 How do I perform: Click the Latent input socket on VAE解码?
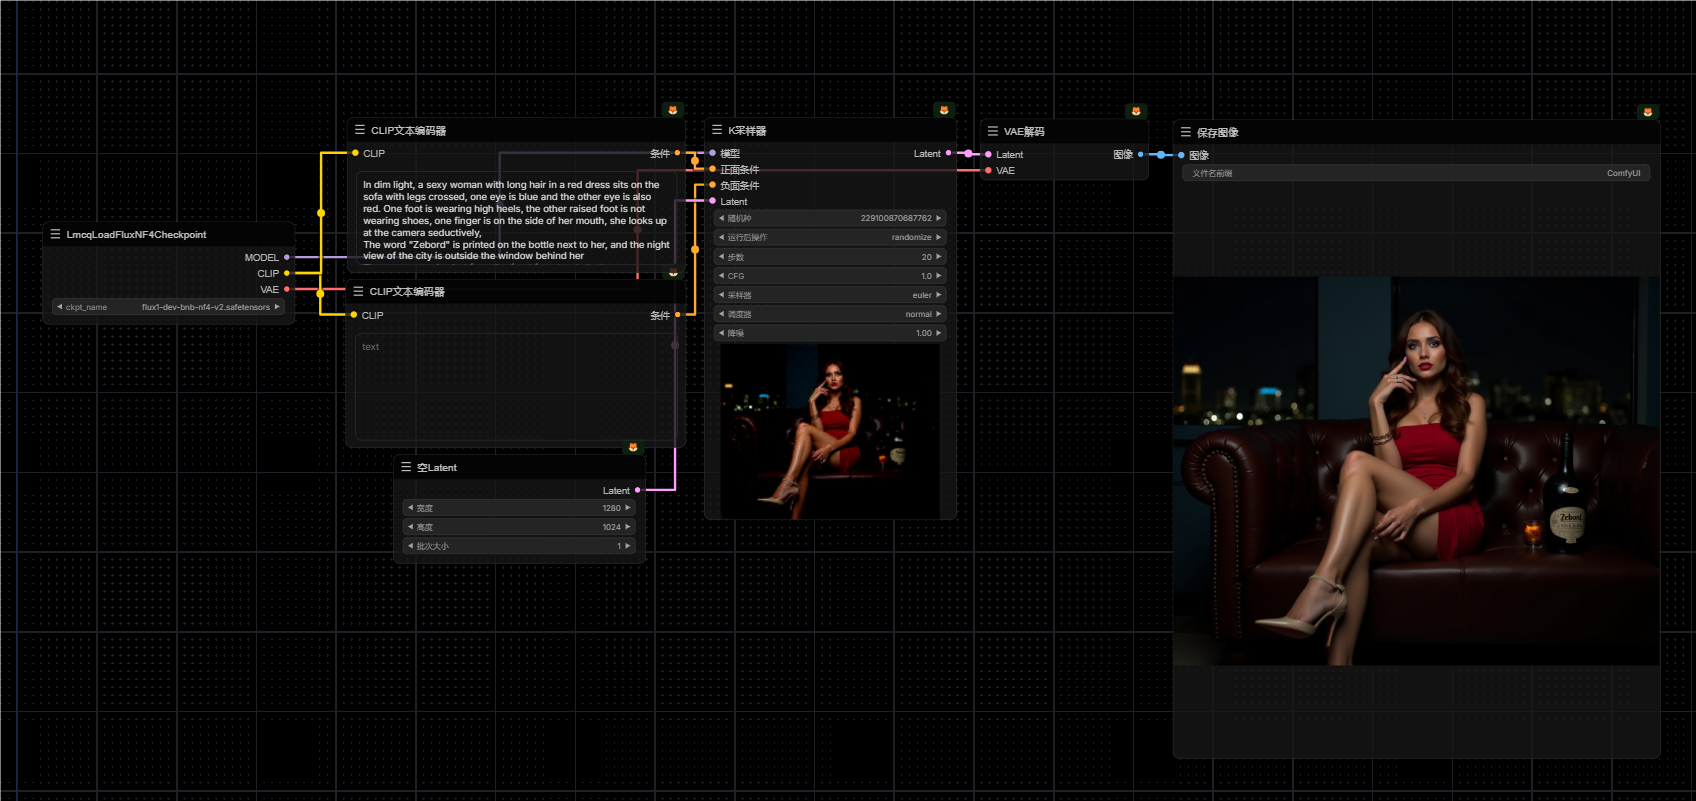click(988, 154)
